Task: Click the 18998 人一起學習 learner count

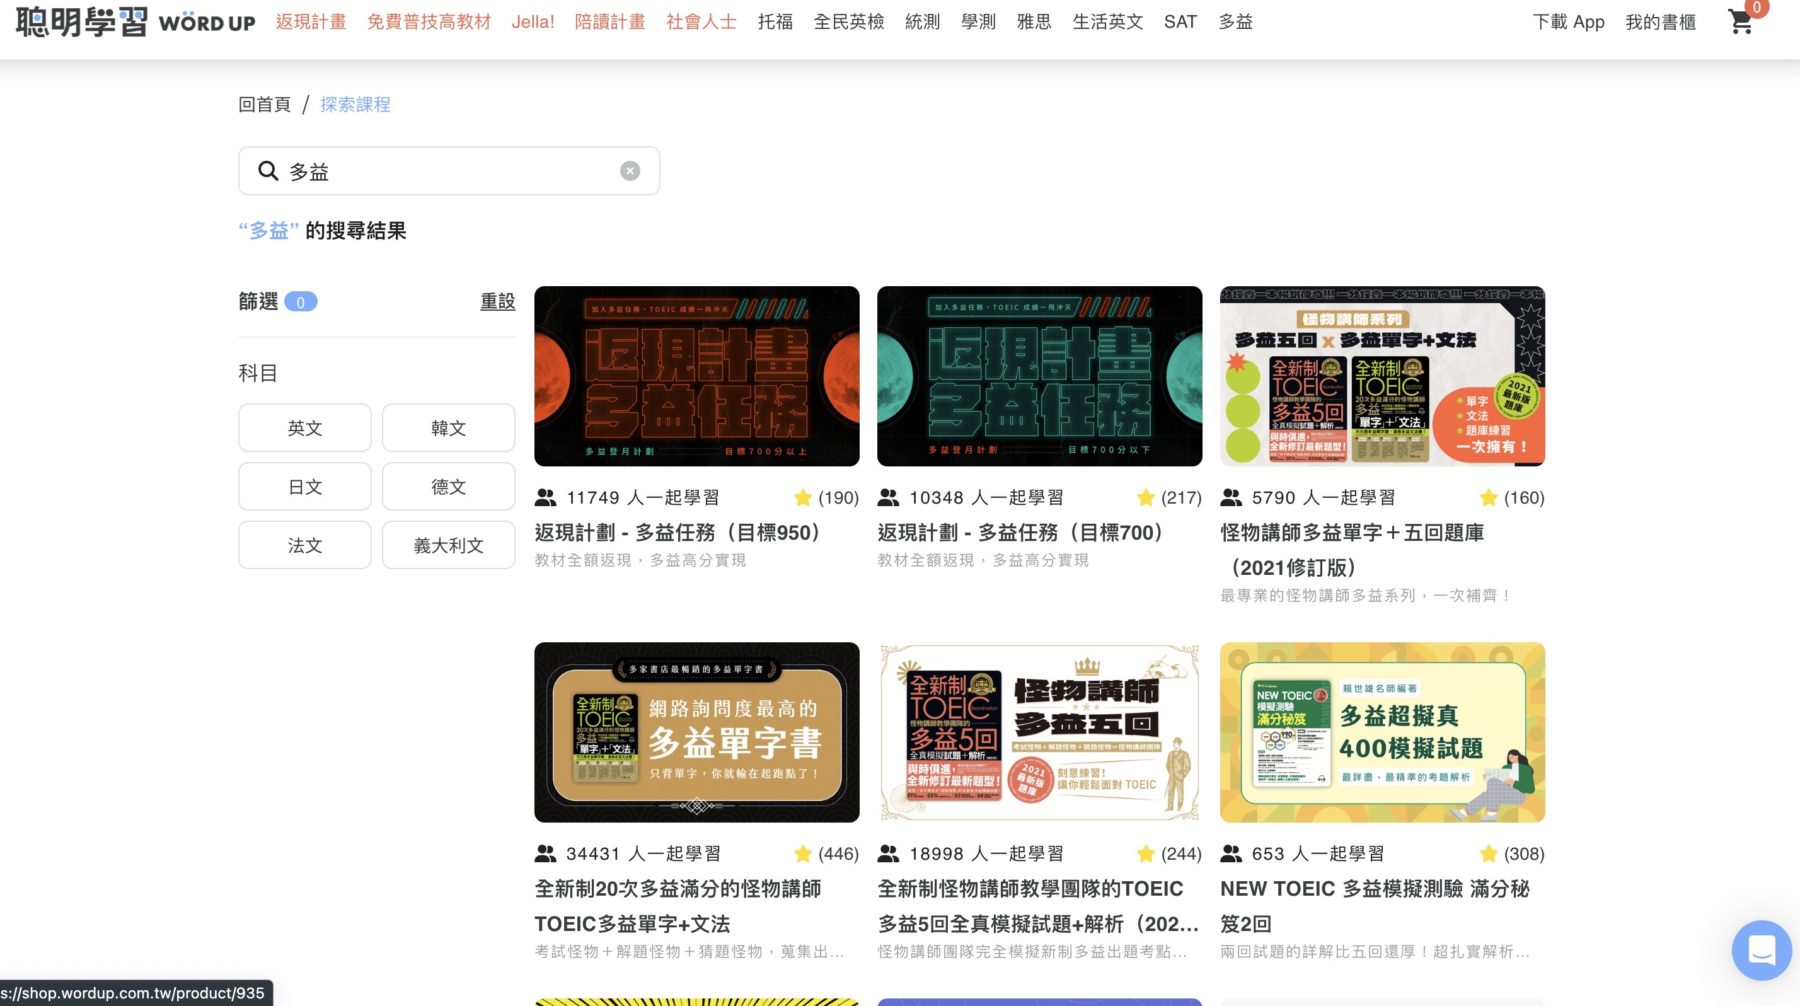Action: (x=986, y=853)
